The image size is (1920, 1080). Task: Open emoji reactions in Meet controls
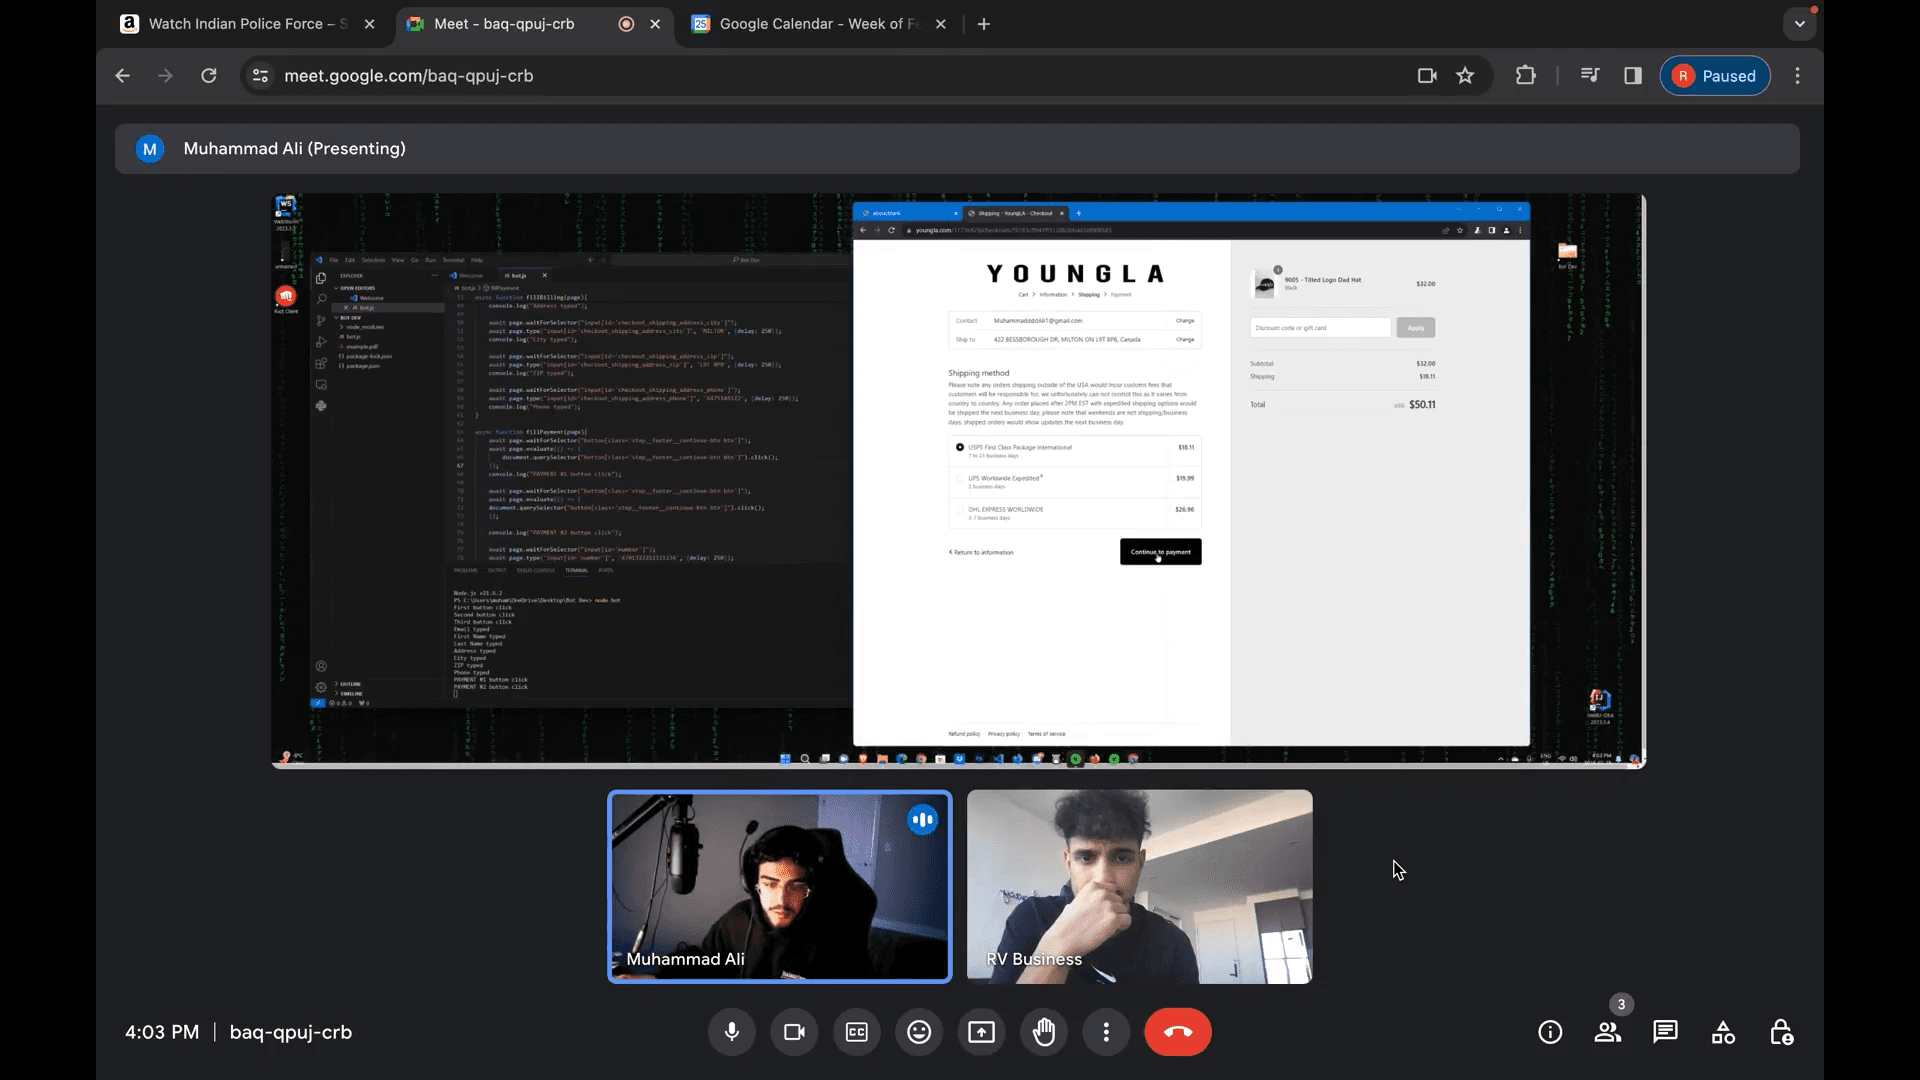(919, 1032)
